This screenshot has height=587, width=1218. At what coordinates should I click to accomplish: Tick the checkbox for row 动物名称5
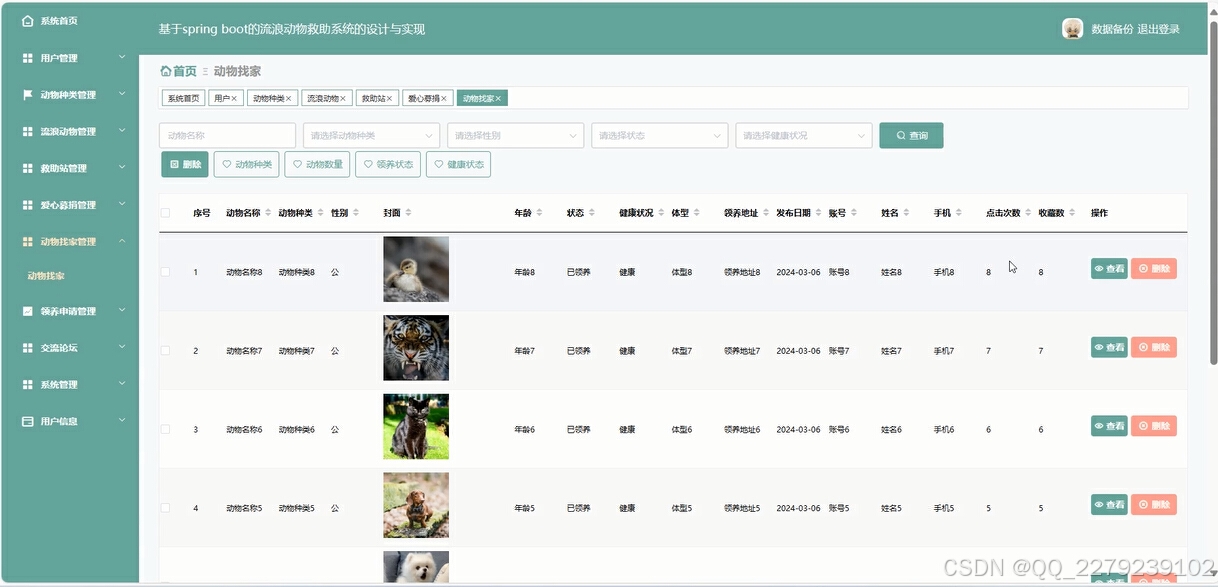tap(166, 508)
